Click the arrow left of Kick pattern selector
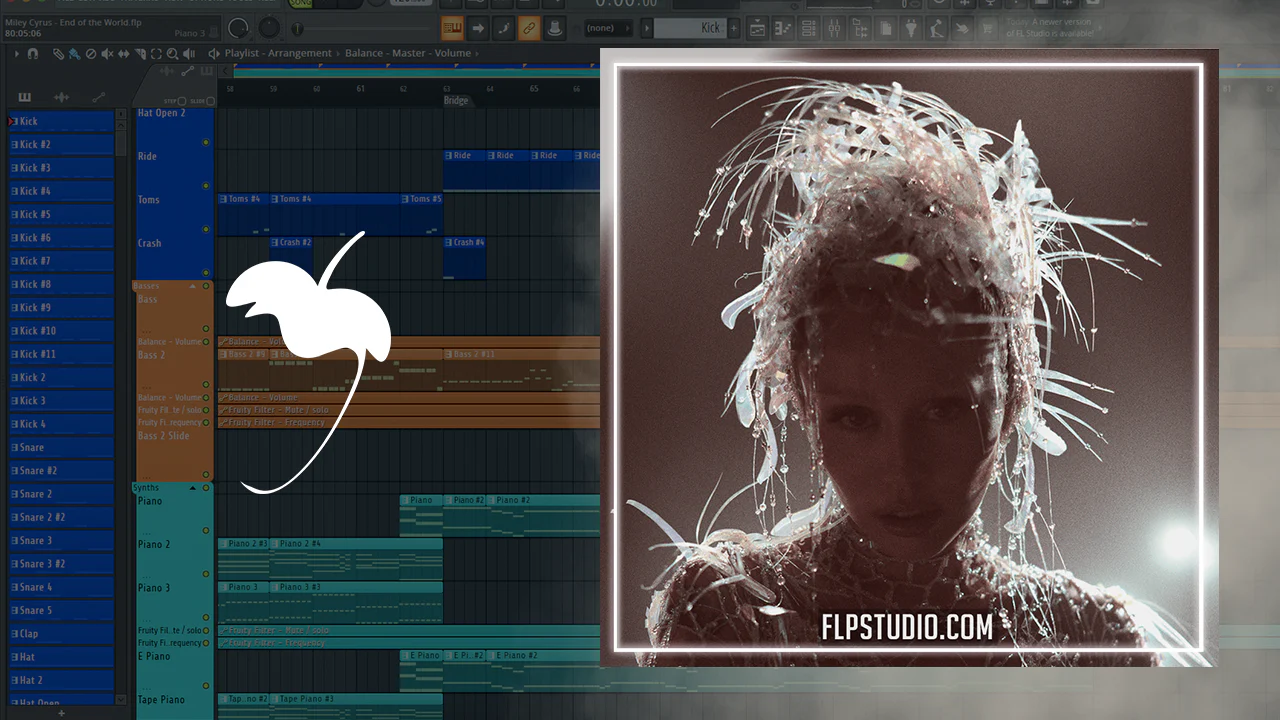Viewport: 1280px width, 720px height. pyautogui.click(x=646, y=28)
